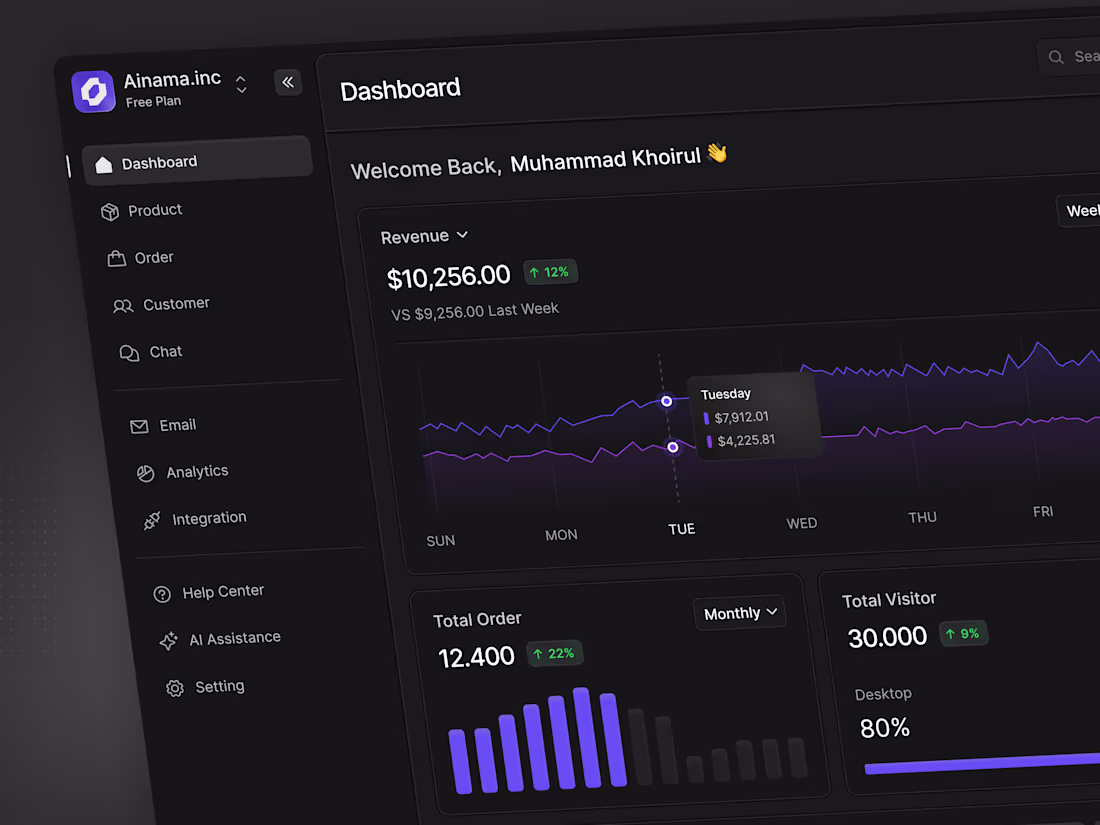The height and width of the screenshot is (825, 1100).
Task: Open the Help Center question mark icon
Action: click(162, 593)
